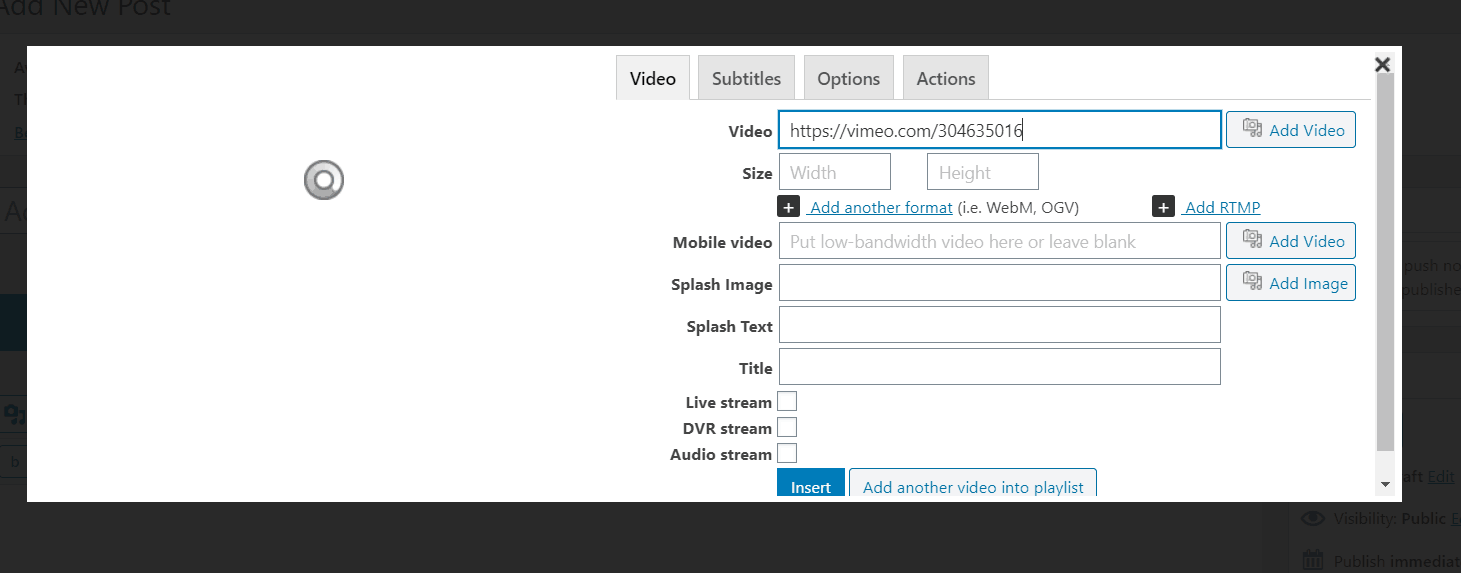Click the Title input field

coord(1000,367)
